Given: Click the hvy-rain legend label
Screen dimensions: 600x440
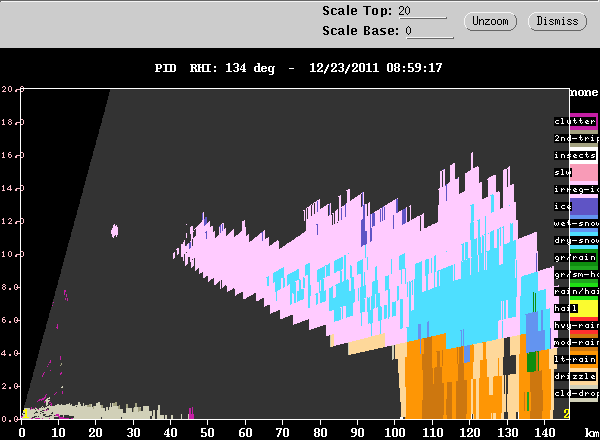Looking at the screenshot, I should [x=576, y=325].
